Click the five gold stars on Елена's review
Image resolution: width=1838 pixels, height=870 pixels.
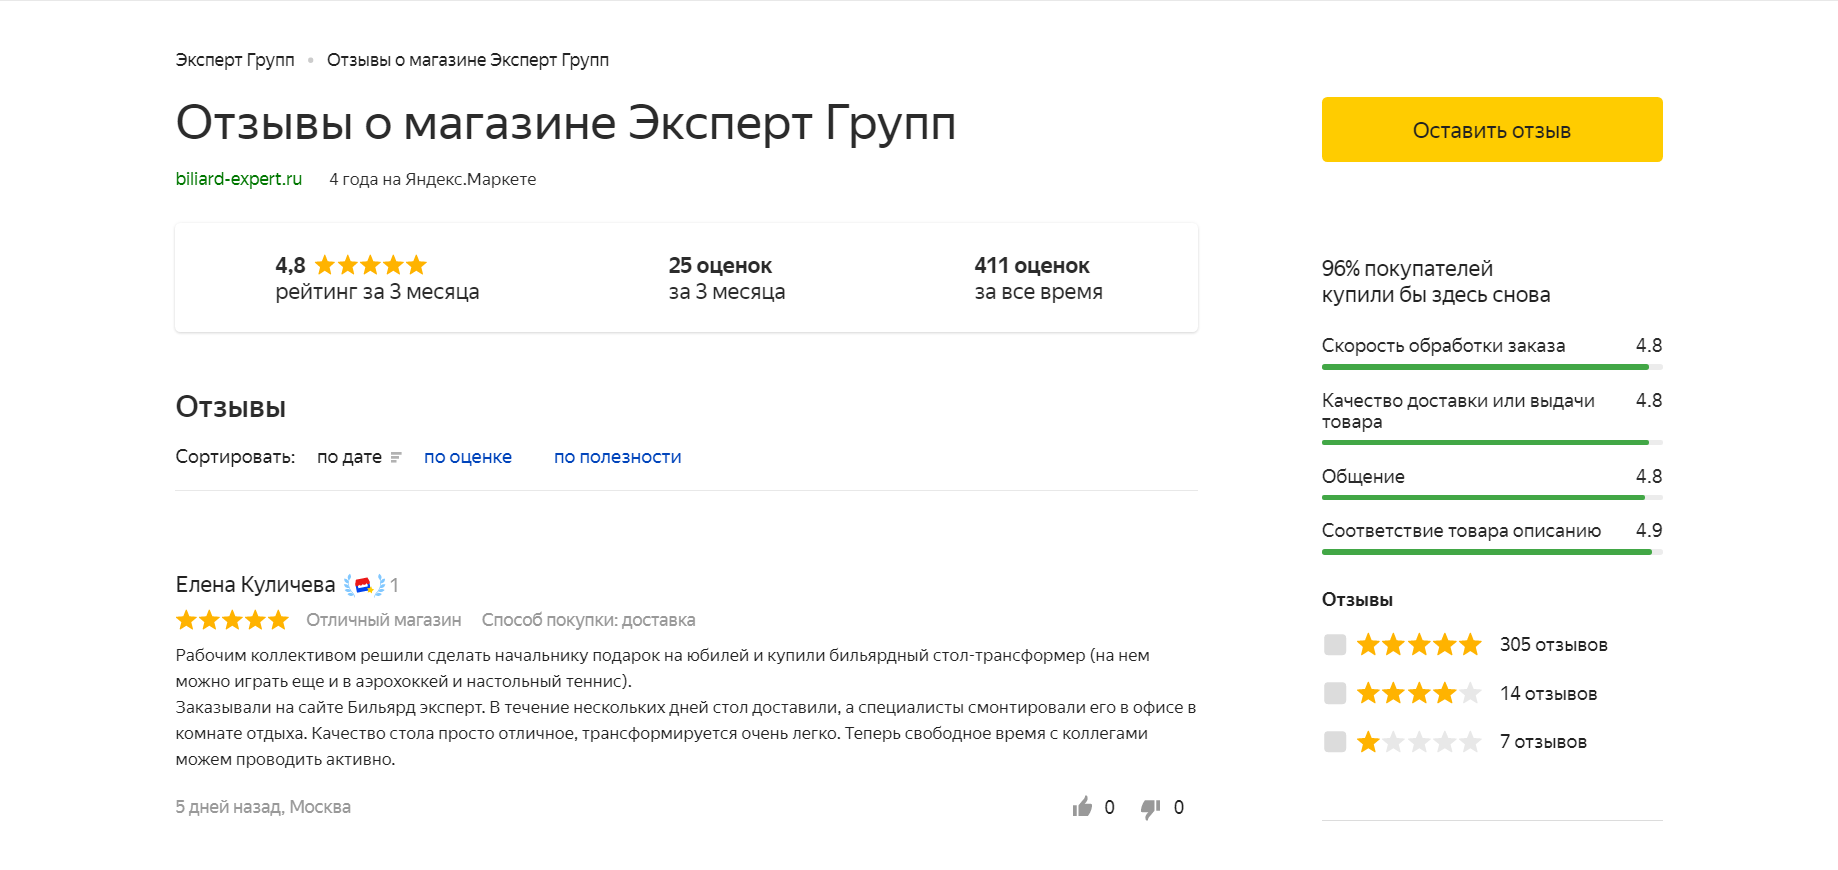232,620
